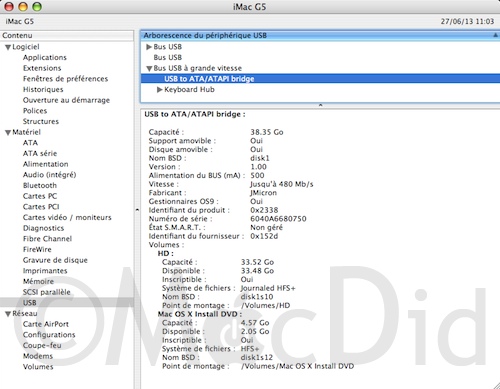Collapse the Bus USB à grande vitesse triangle
This screenshot has width=500, height=389.
(149, 69)
